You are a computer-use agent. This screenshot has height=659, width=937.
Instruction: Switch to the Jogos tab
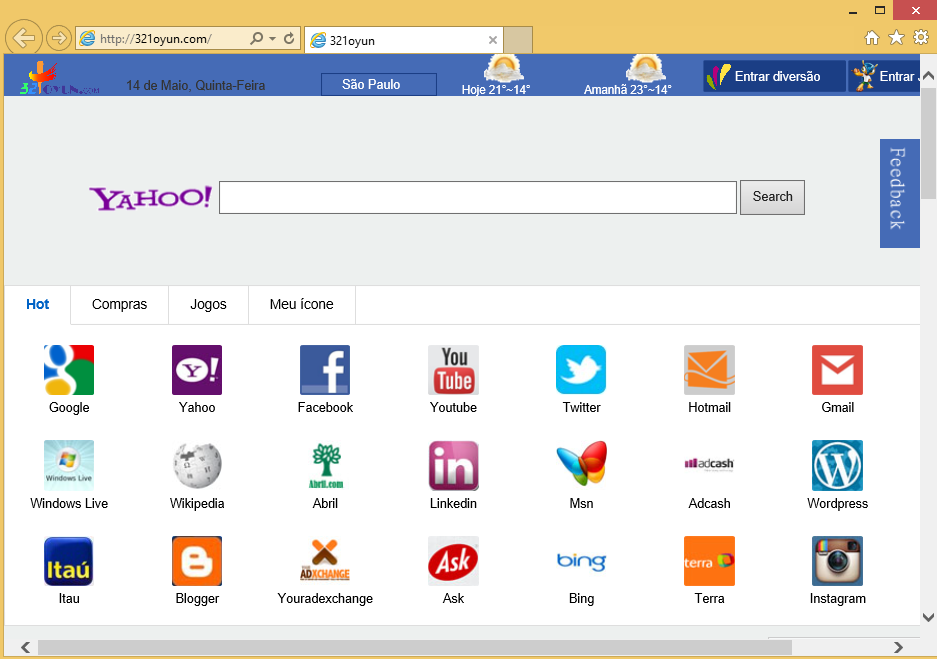[x=208, y=305]
